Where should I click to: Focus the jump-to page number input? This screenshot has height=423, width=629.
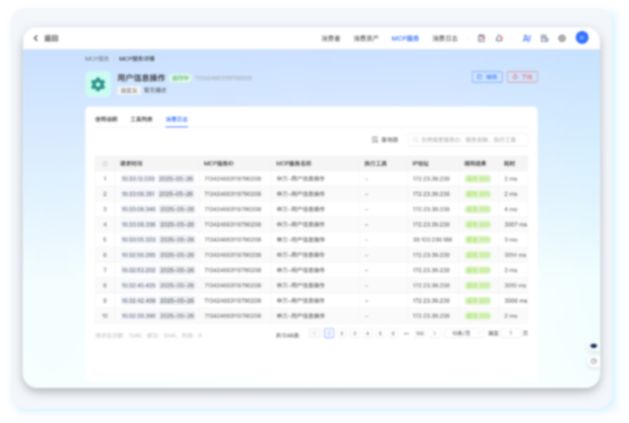coord(511,333)
